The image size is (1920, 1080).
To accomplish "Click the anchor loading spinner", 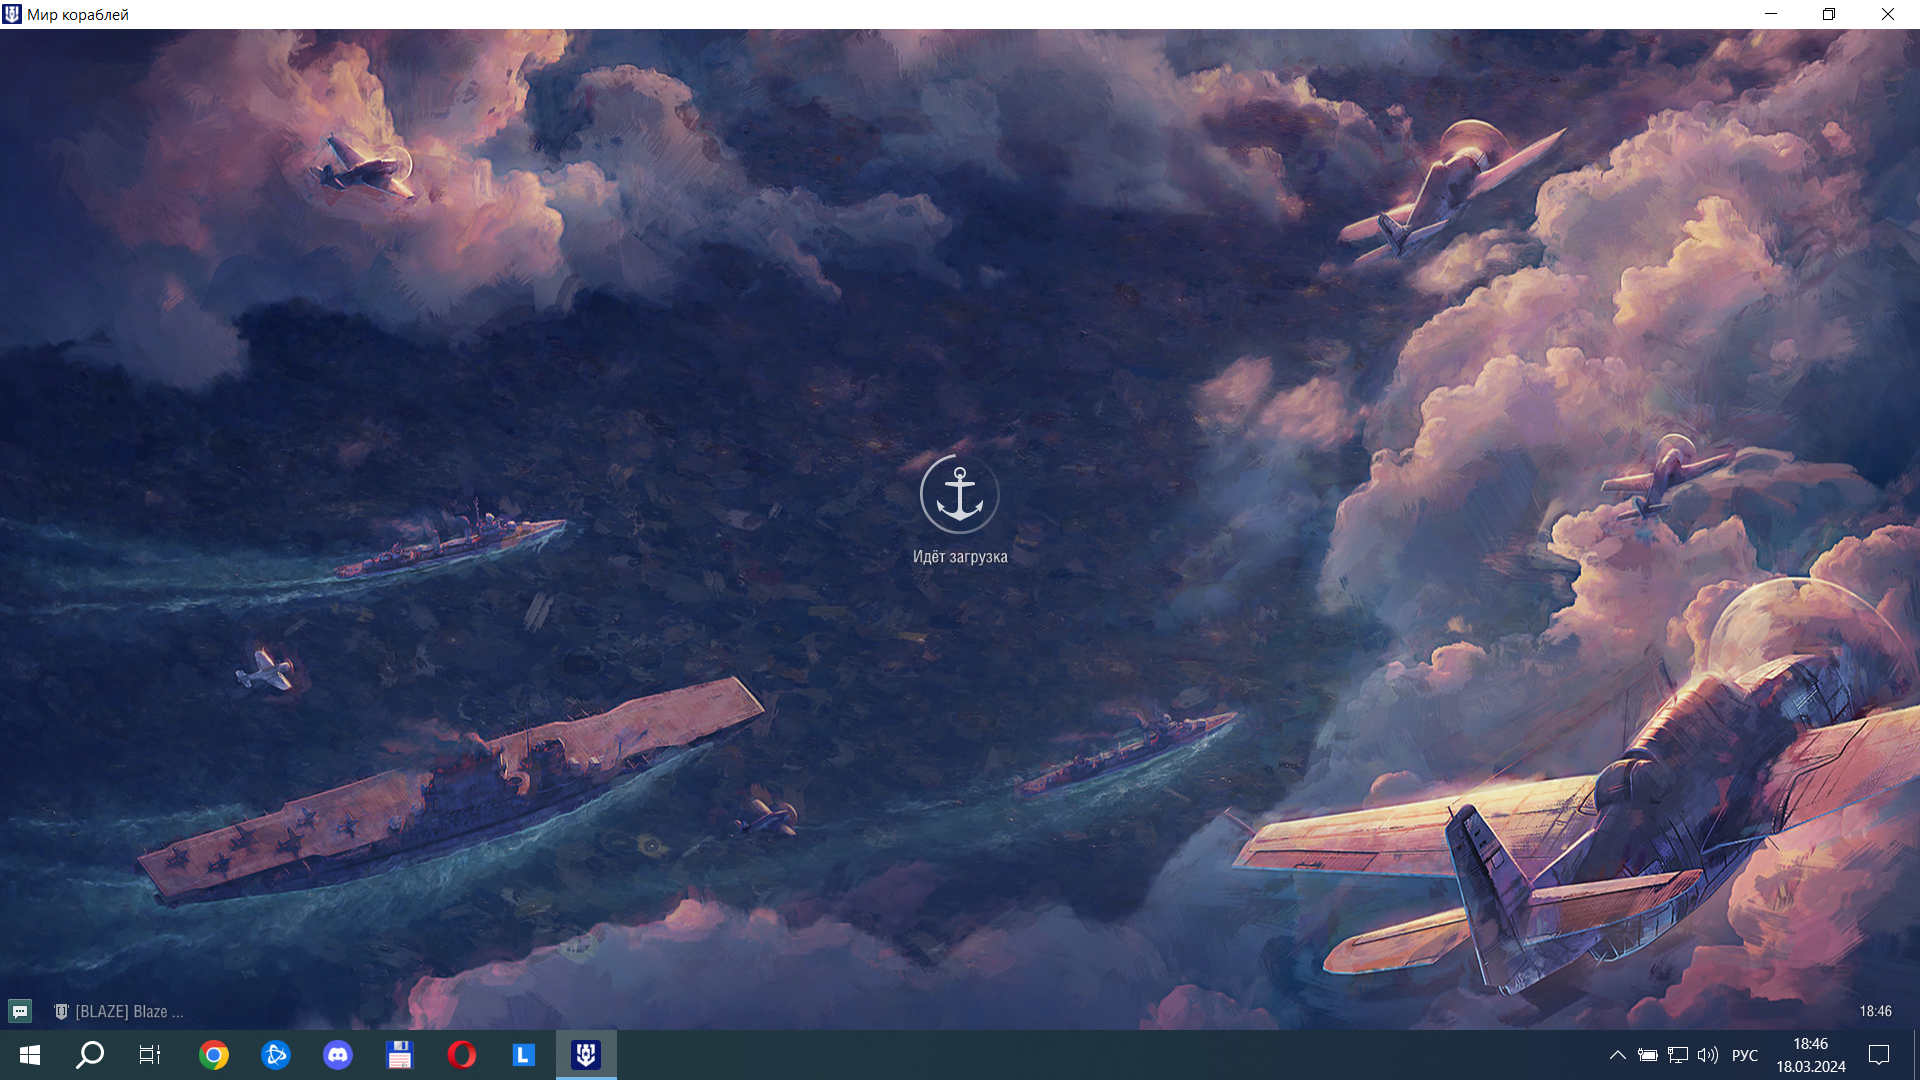I will 960,494.
